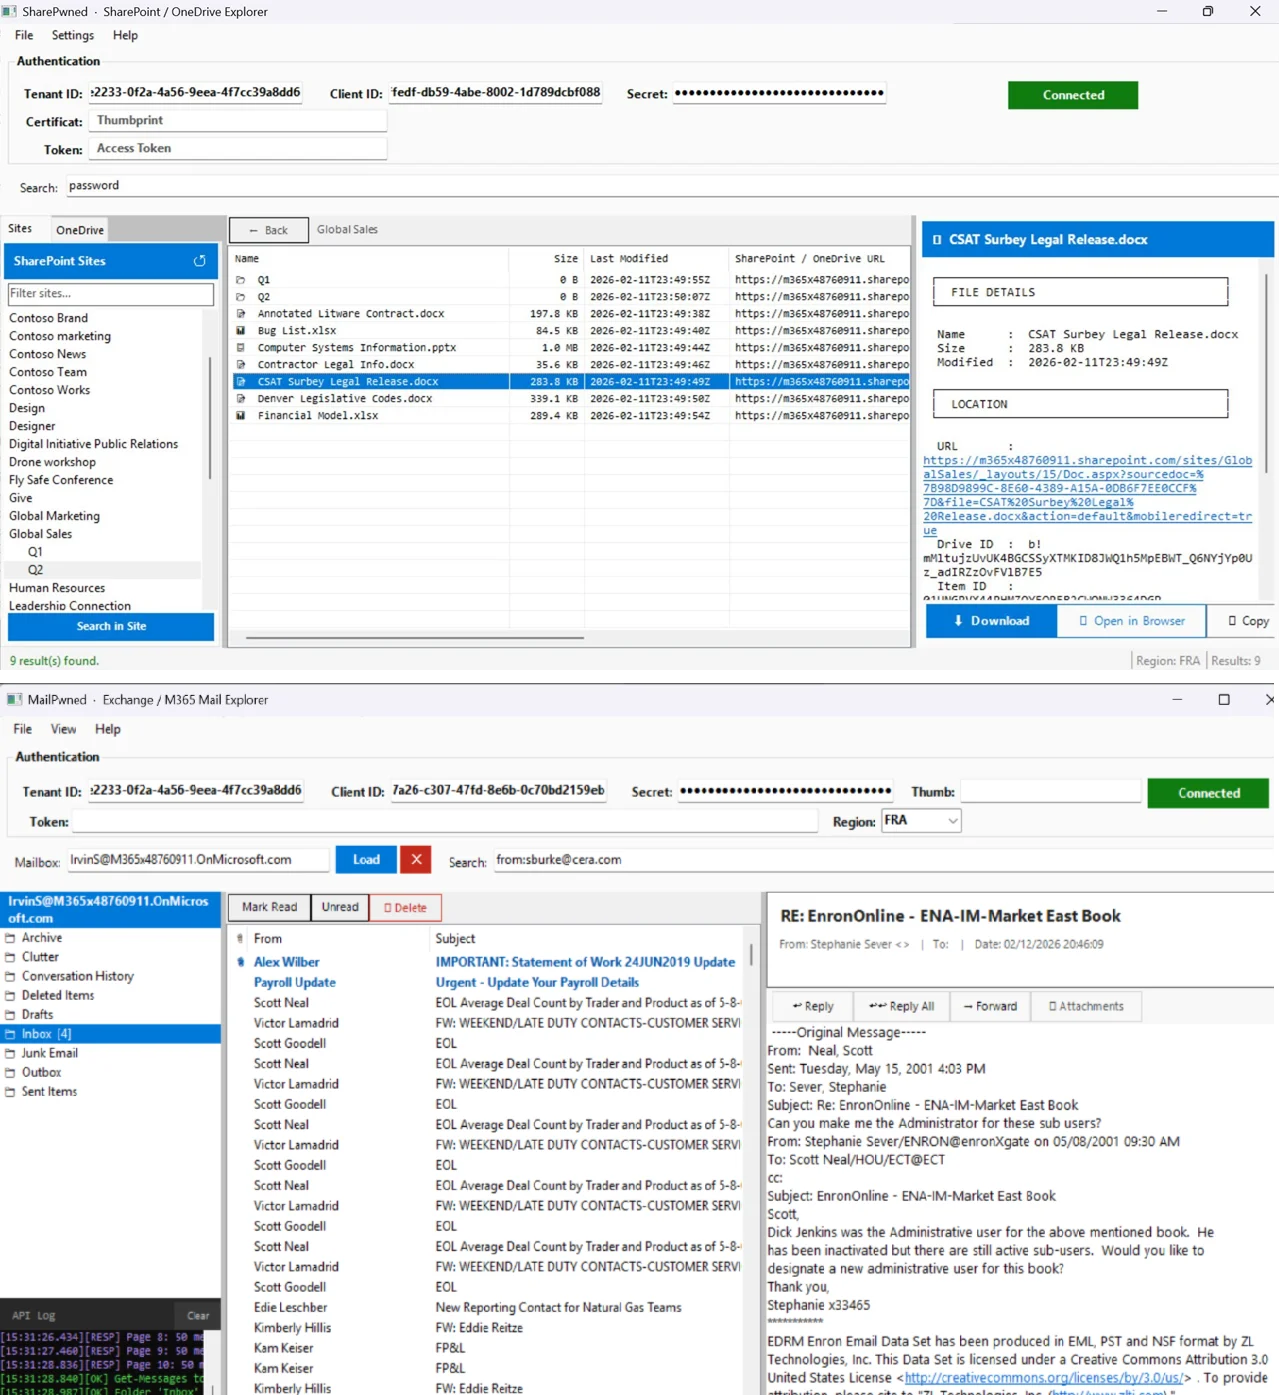Click inside the Mailbox address field
This screenshot has width=1280, height=1395.
197,858
